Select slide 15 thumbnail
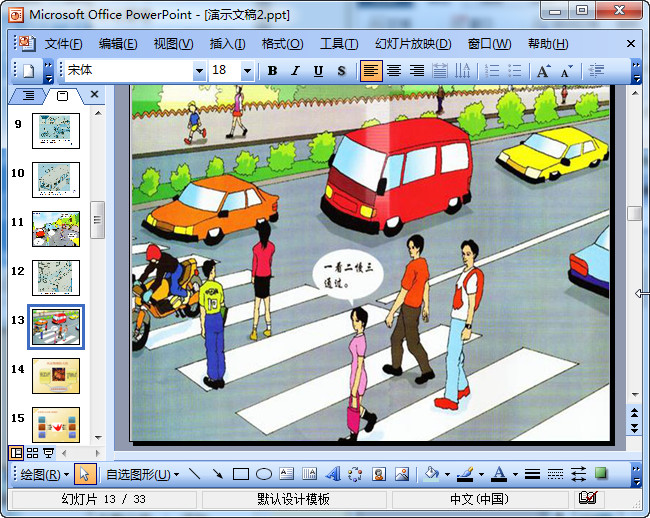This screenshot has height=518, width=650. point(56,425)
